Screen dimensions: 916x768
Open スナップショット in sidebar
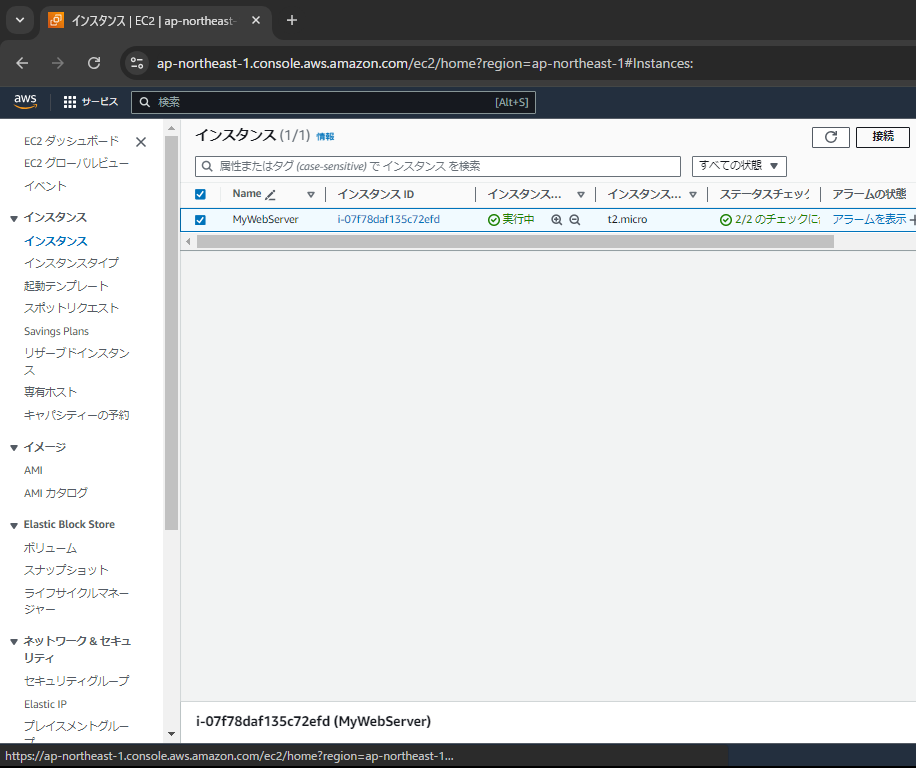(66, 569)
